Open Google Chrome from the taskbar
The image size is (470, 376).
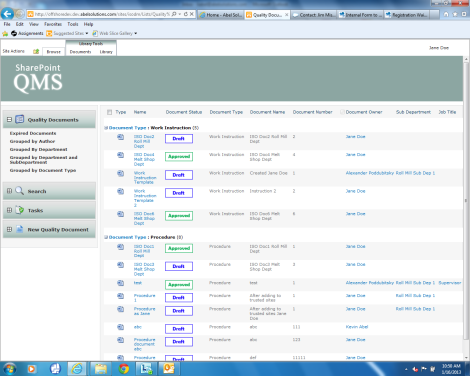[124, 369]
